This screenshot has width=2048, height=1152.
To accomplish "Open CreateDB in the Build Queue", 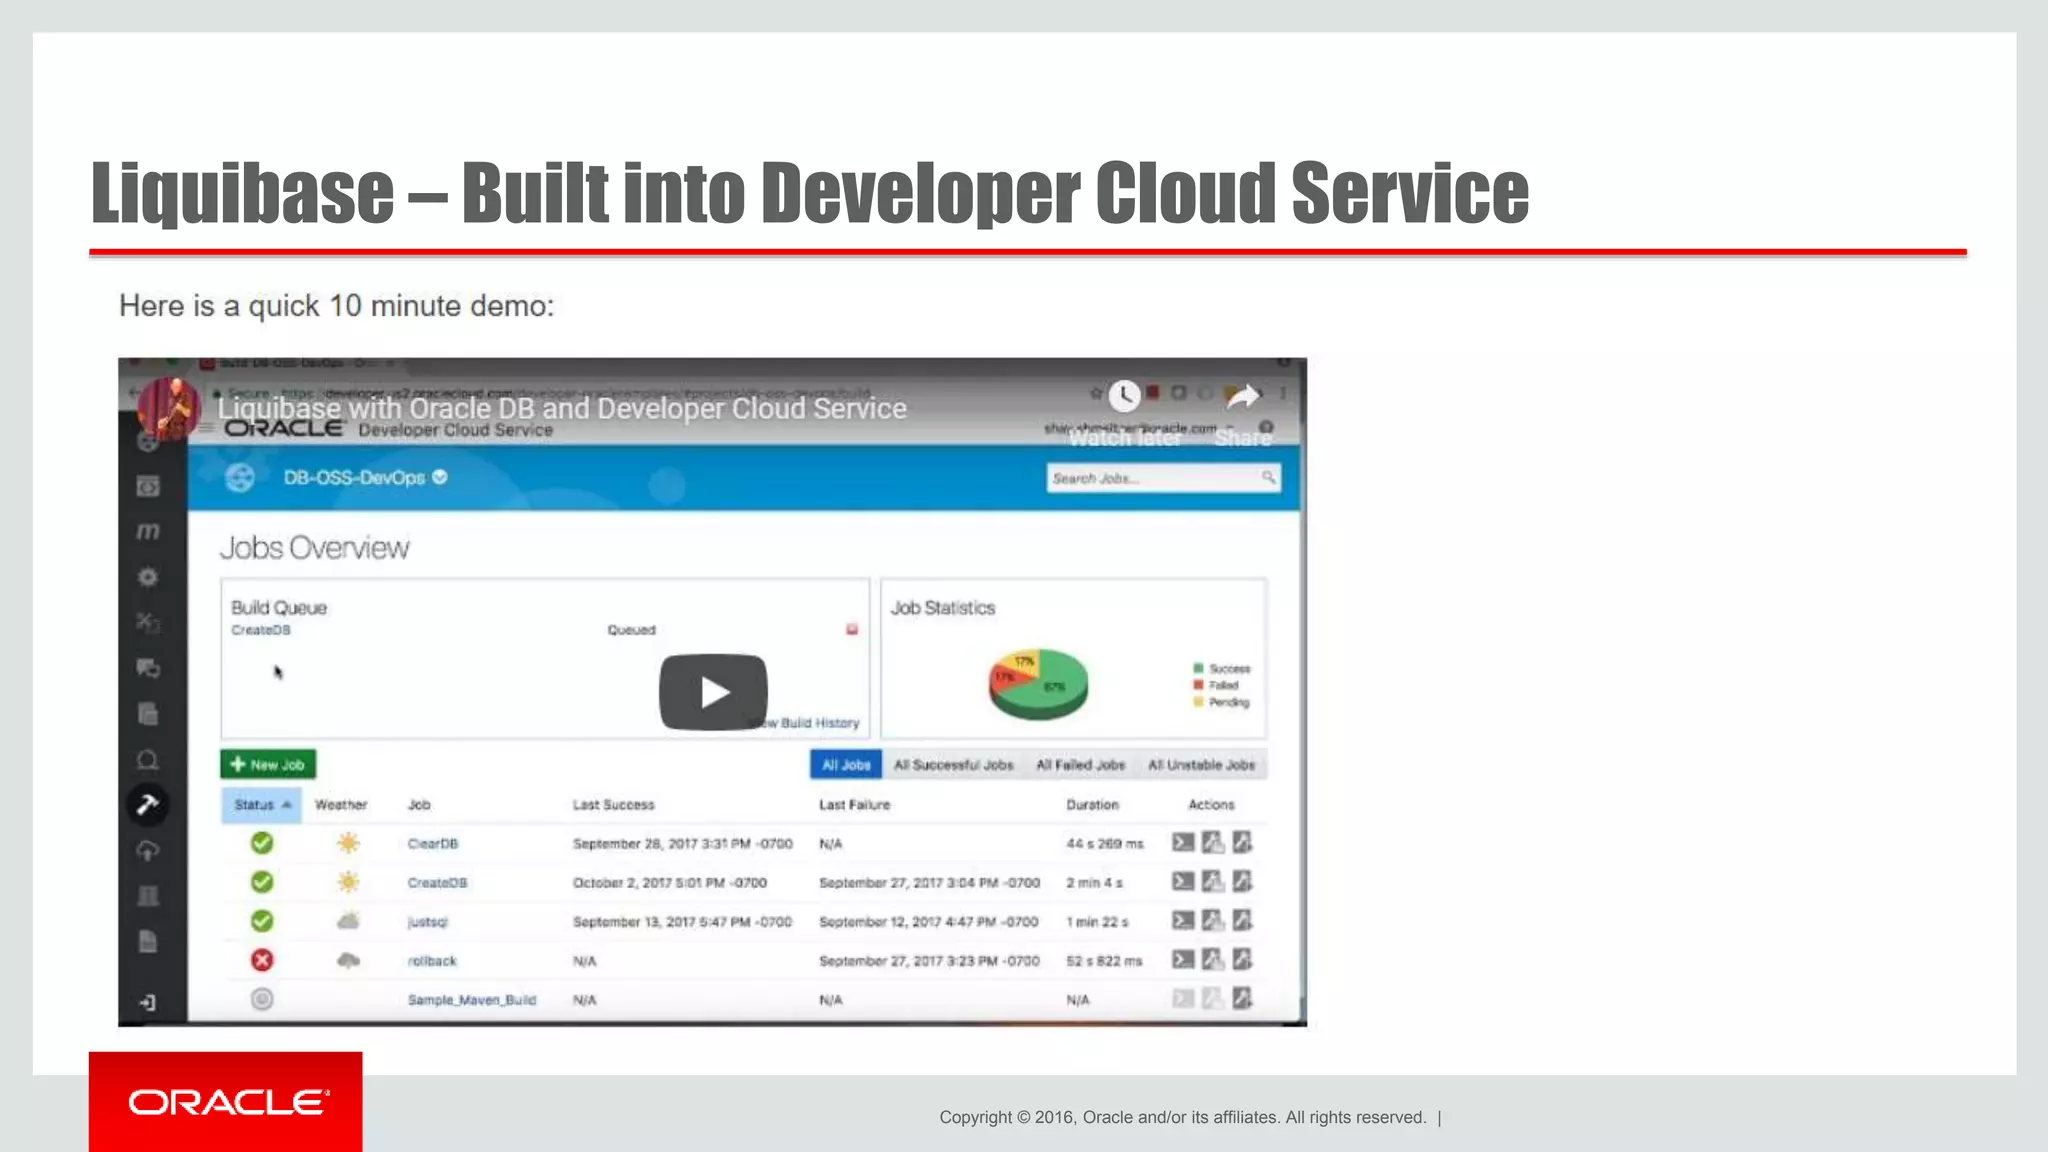I will 261,630.
